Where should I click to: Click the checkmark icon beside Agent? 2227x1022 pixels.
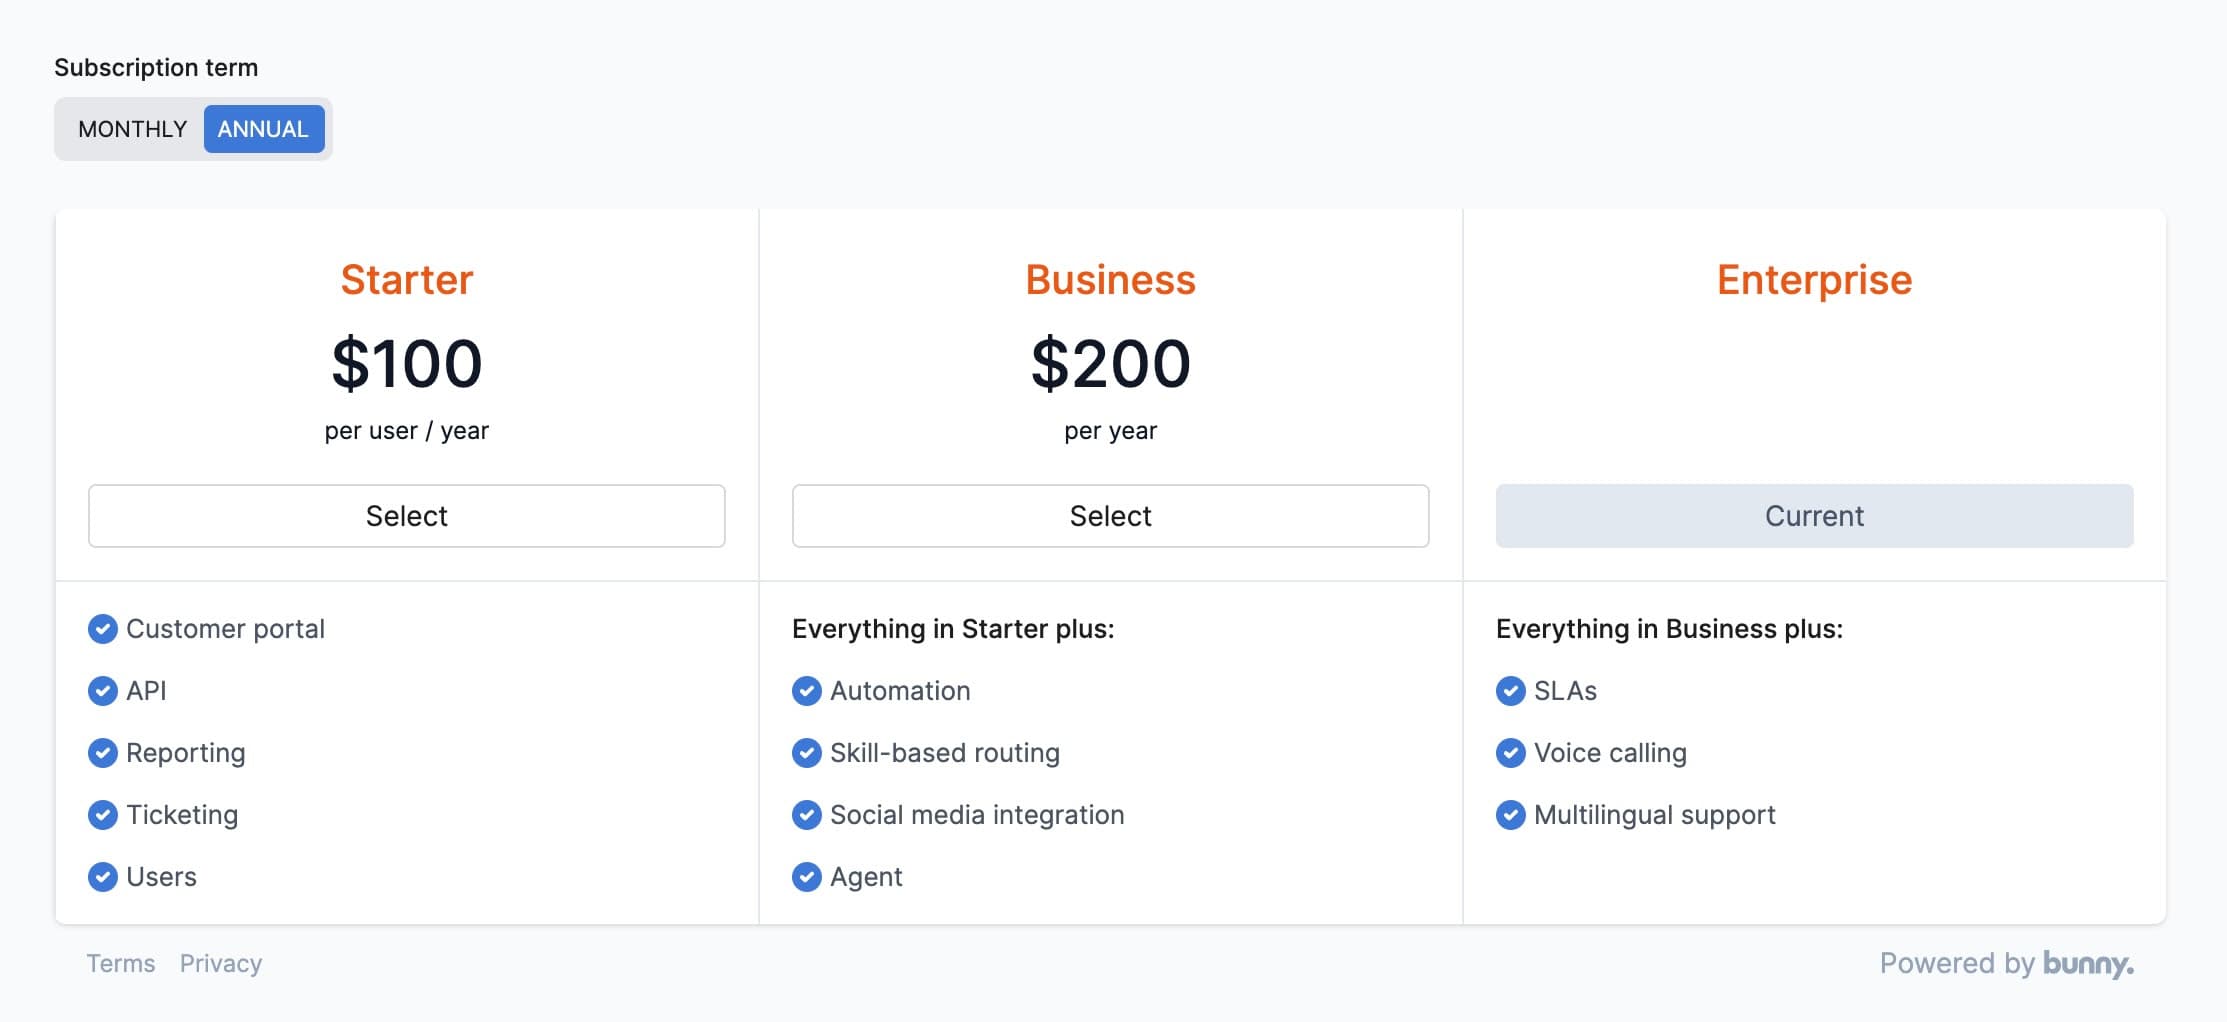pos(807,877)
